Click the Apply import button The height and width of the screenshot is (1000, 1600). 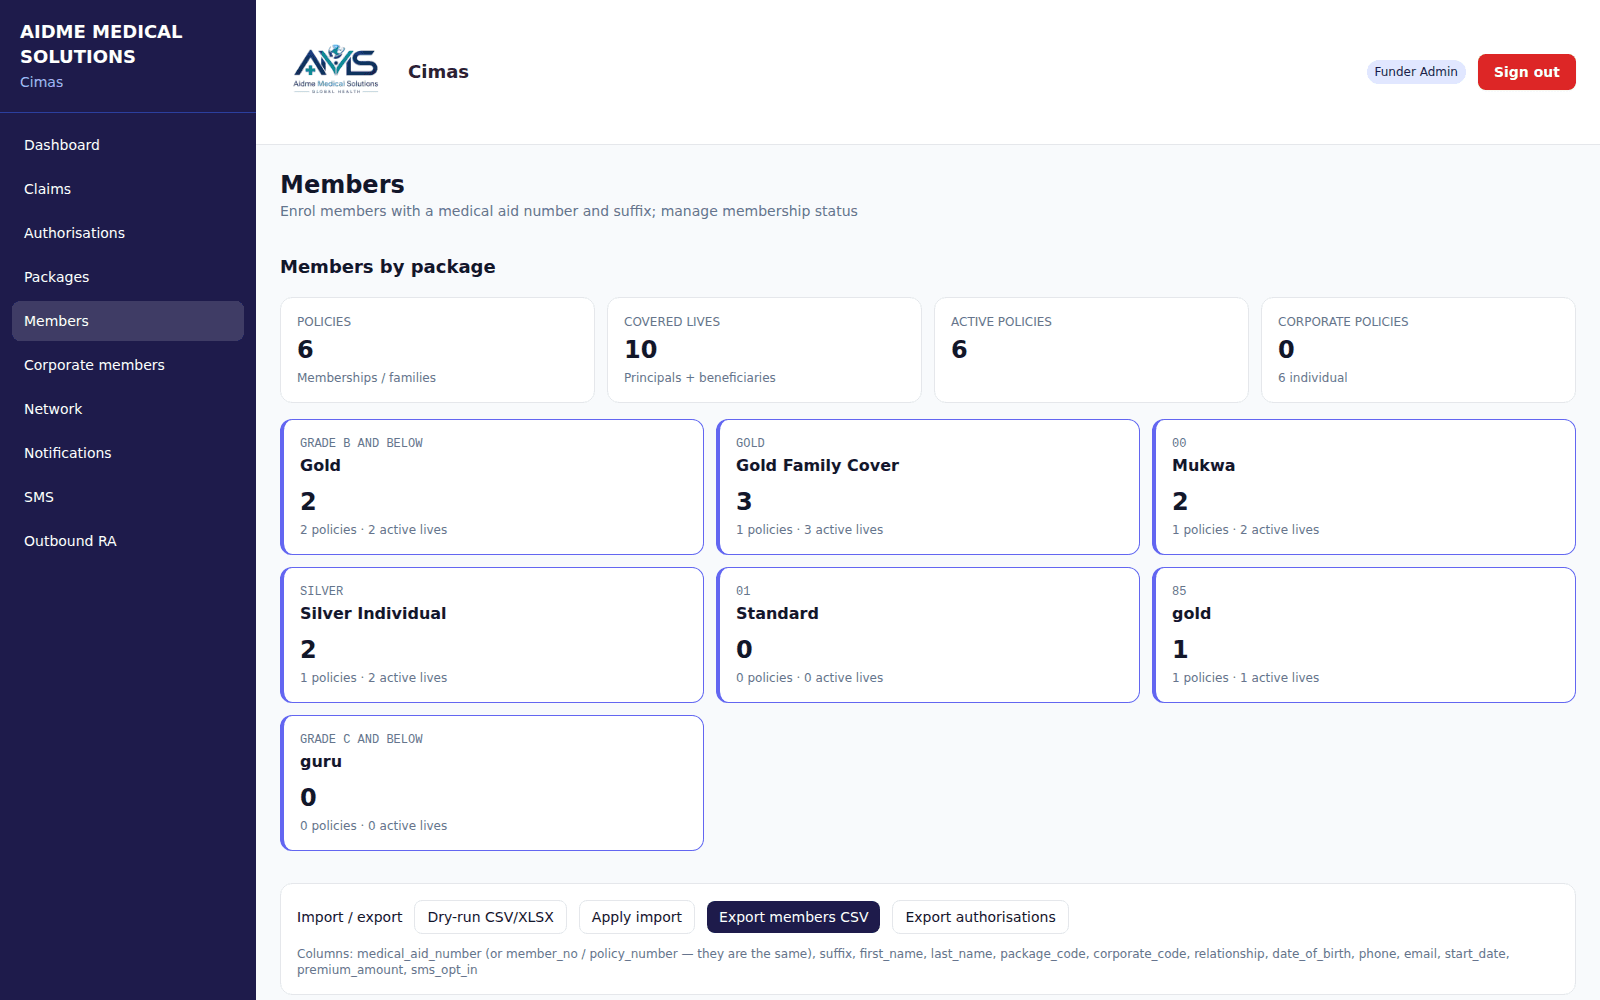(x=636, y=917)
